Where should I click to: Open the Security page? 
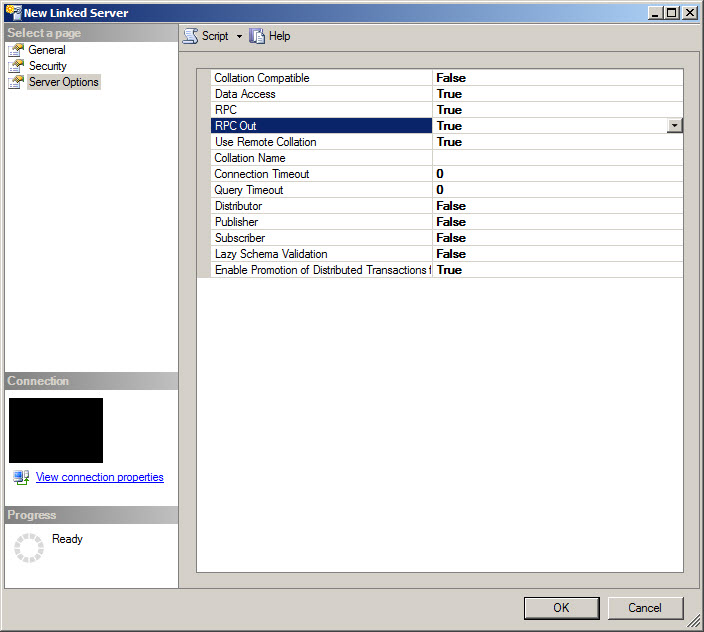point(48,66)
